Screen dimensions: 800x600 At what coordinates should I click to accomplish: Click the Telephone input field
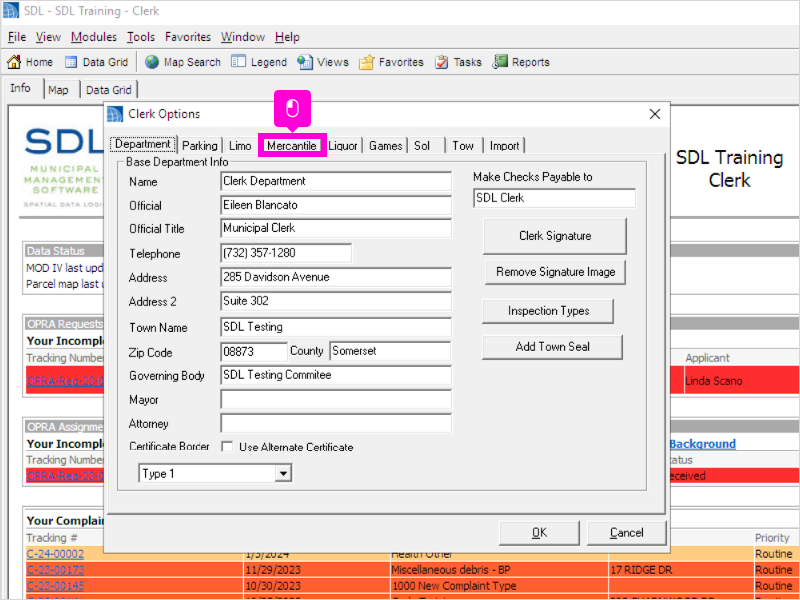[286, 253]
